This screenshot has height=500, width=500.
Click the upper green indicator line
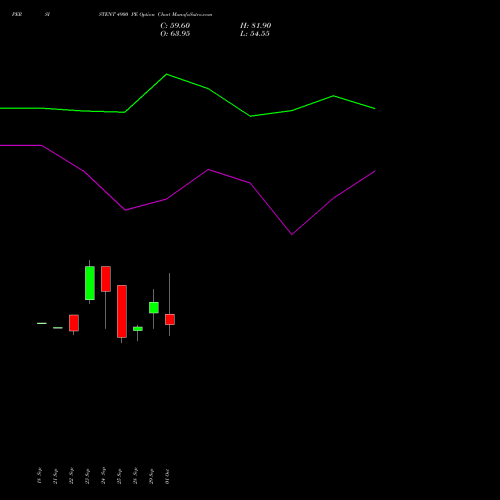(x=187, y=81)
